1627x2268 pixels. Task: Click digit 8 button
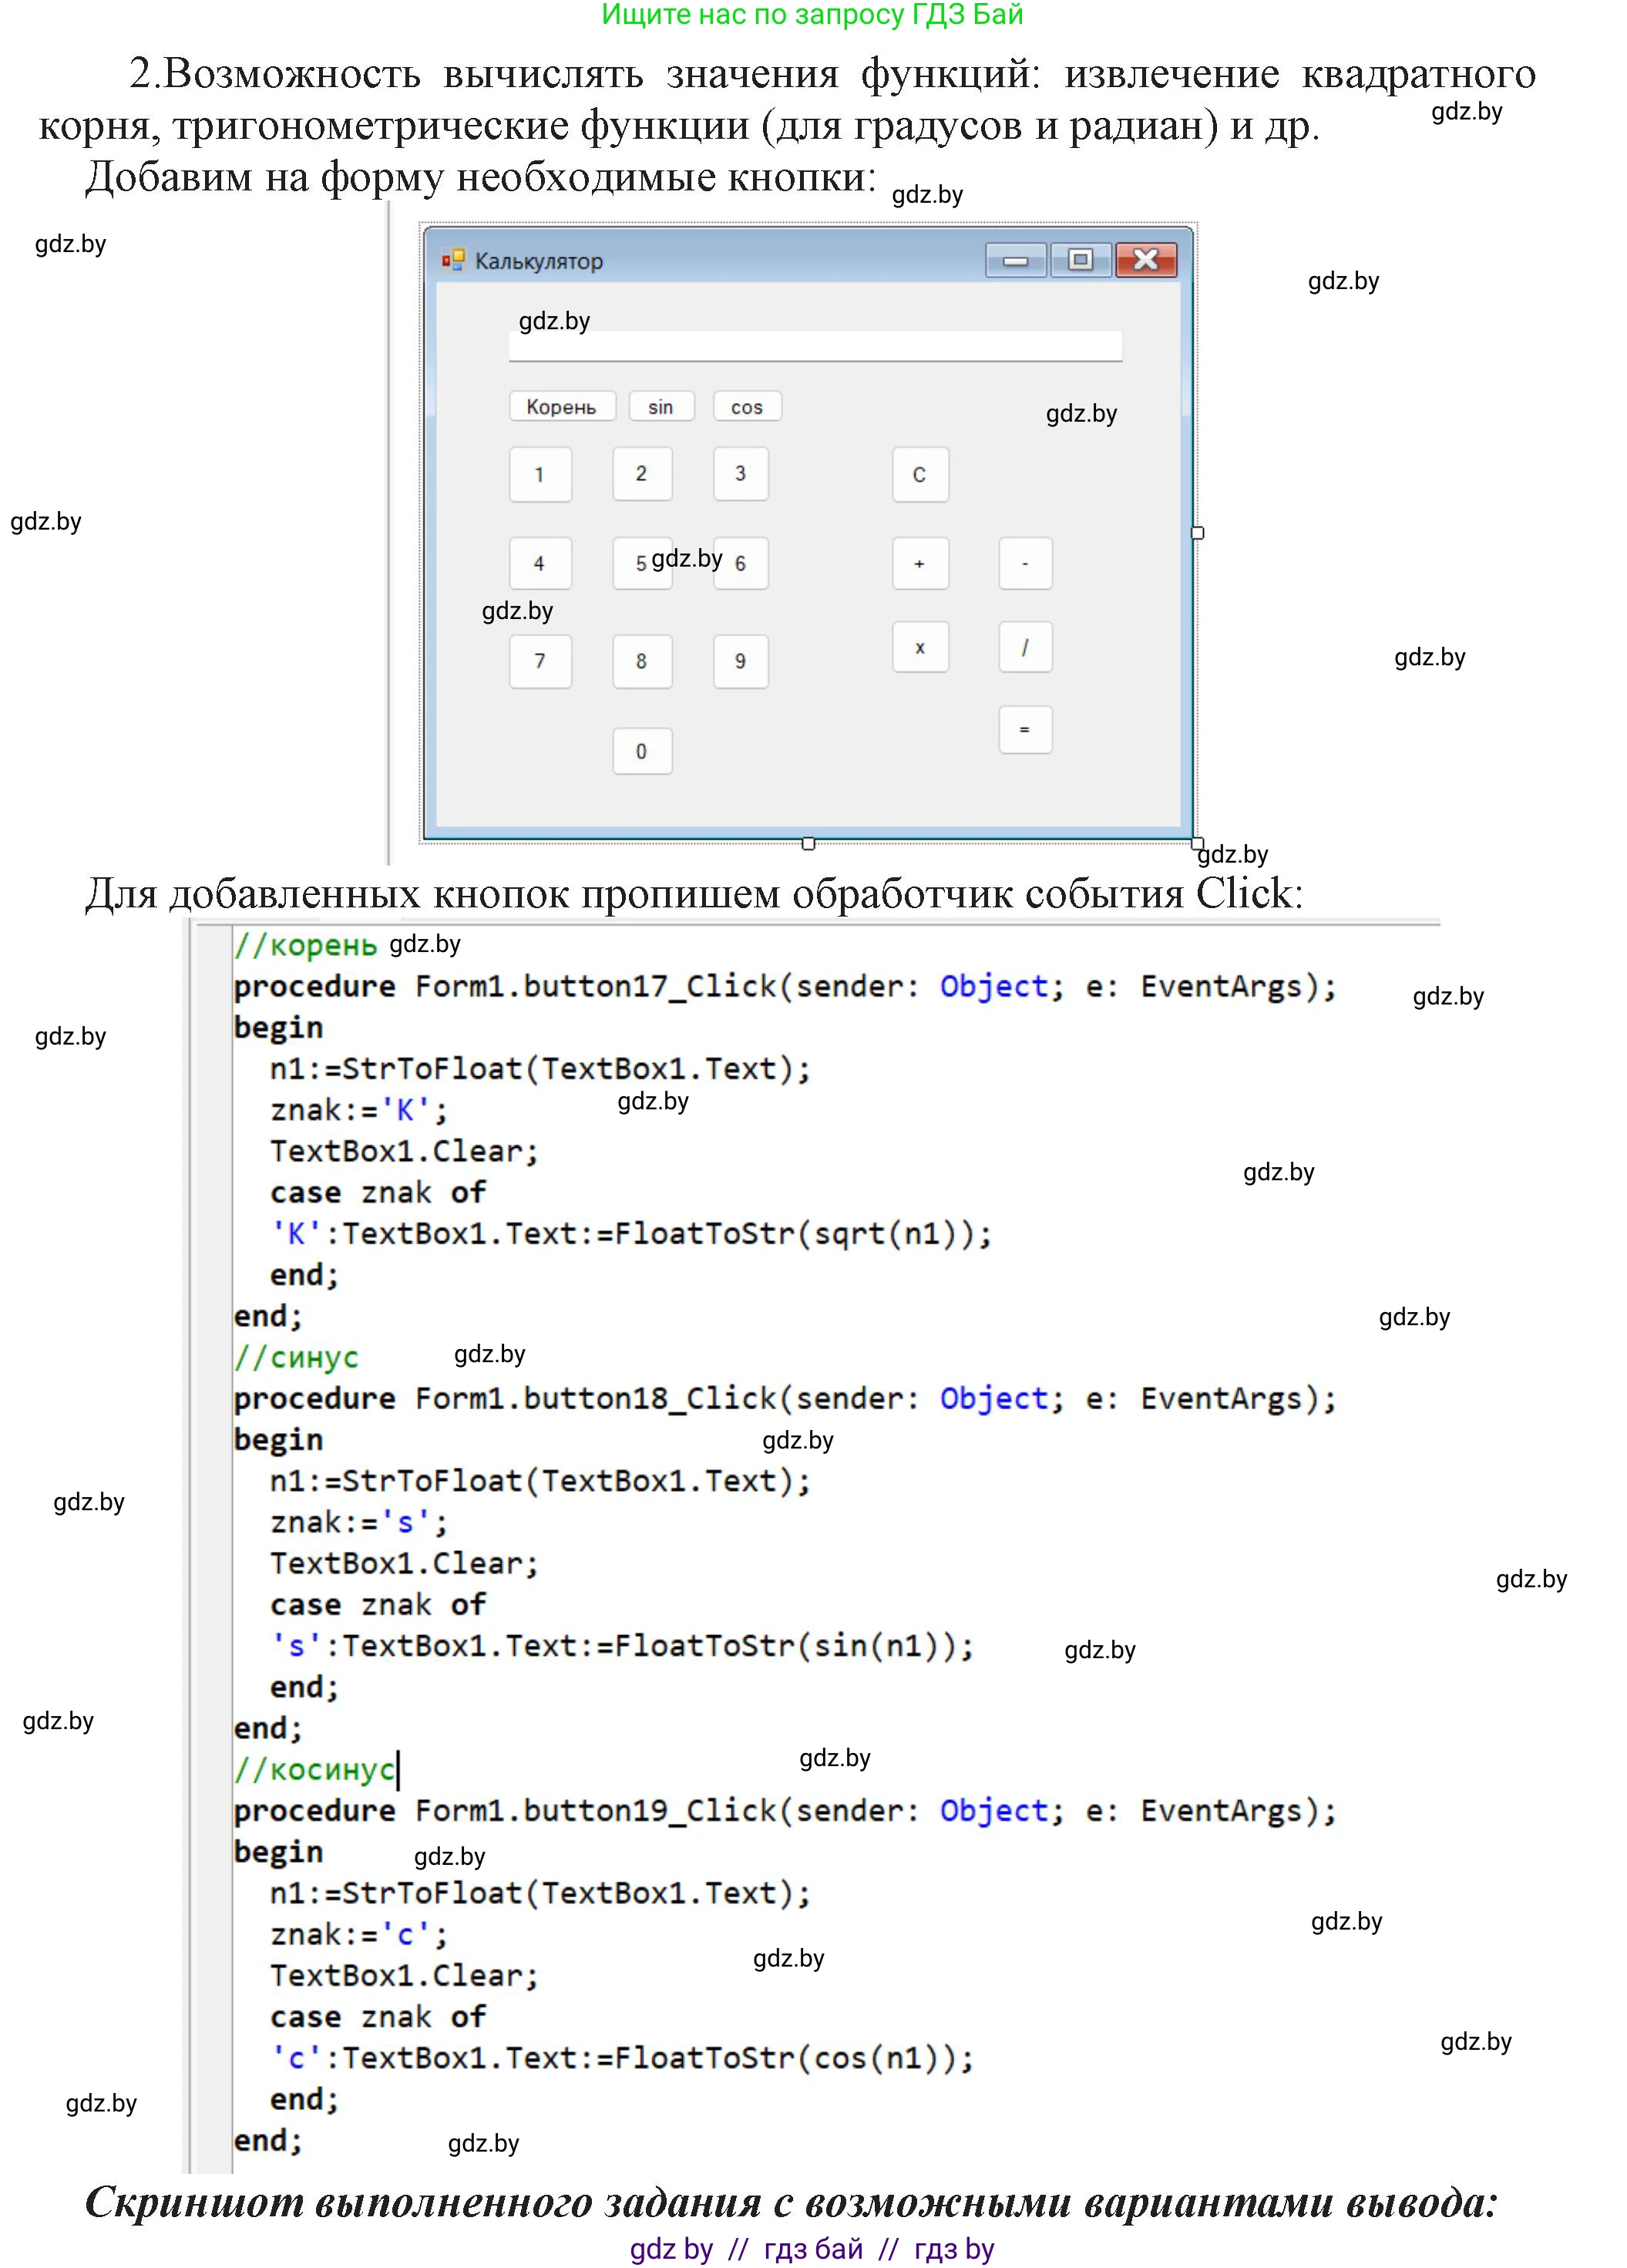pyautogui.click(x=642, y=661)
